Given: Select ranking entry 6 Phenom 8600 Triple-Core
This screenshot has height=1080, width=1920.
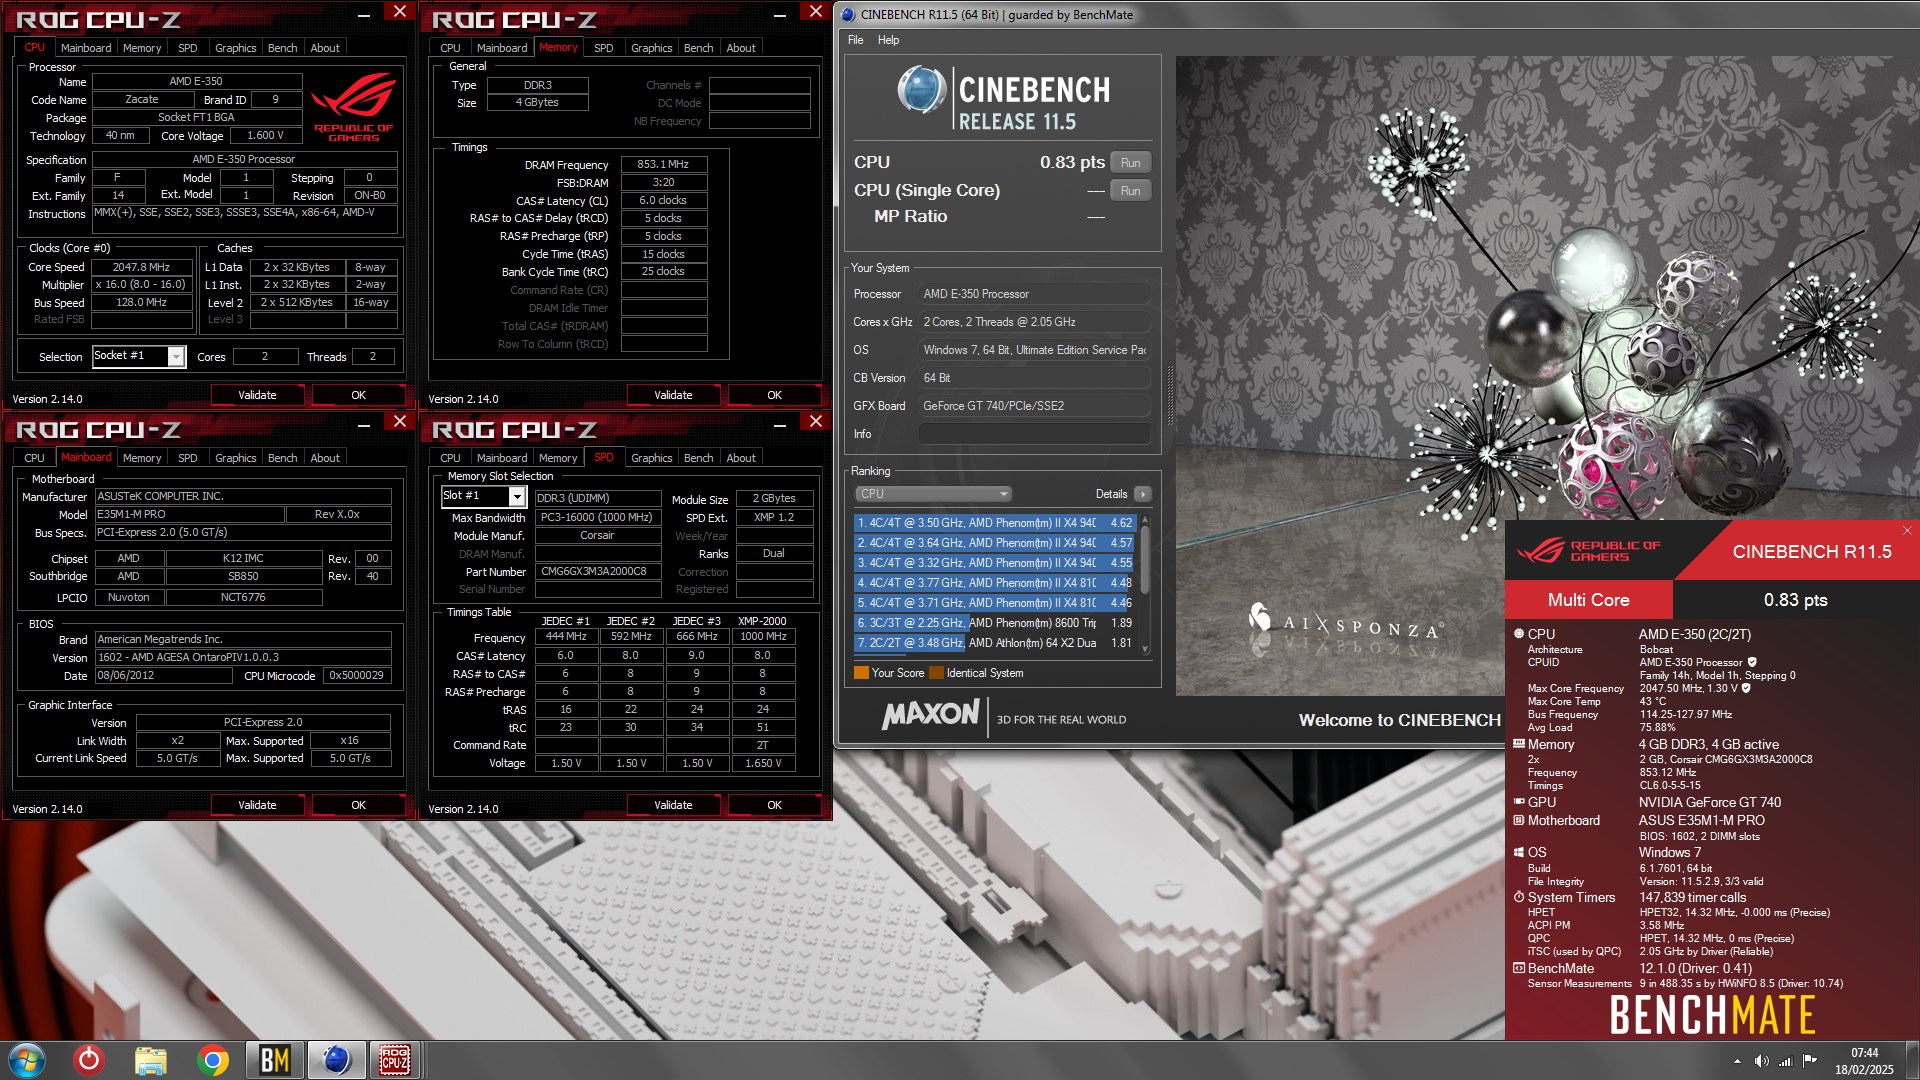Looking at the screenshot, I should (994, 623).
